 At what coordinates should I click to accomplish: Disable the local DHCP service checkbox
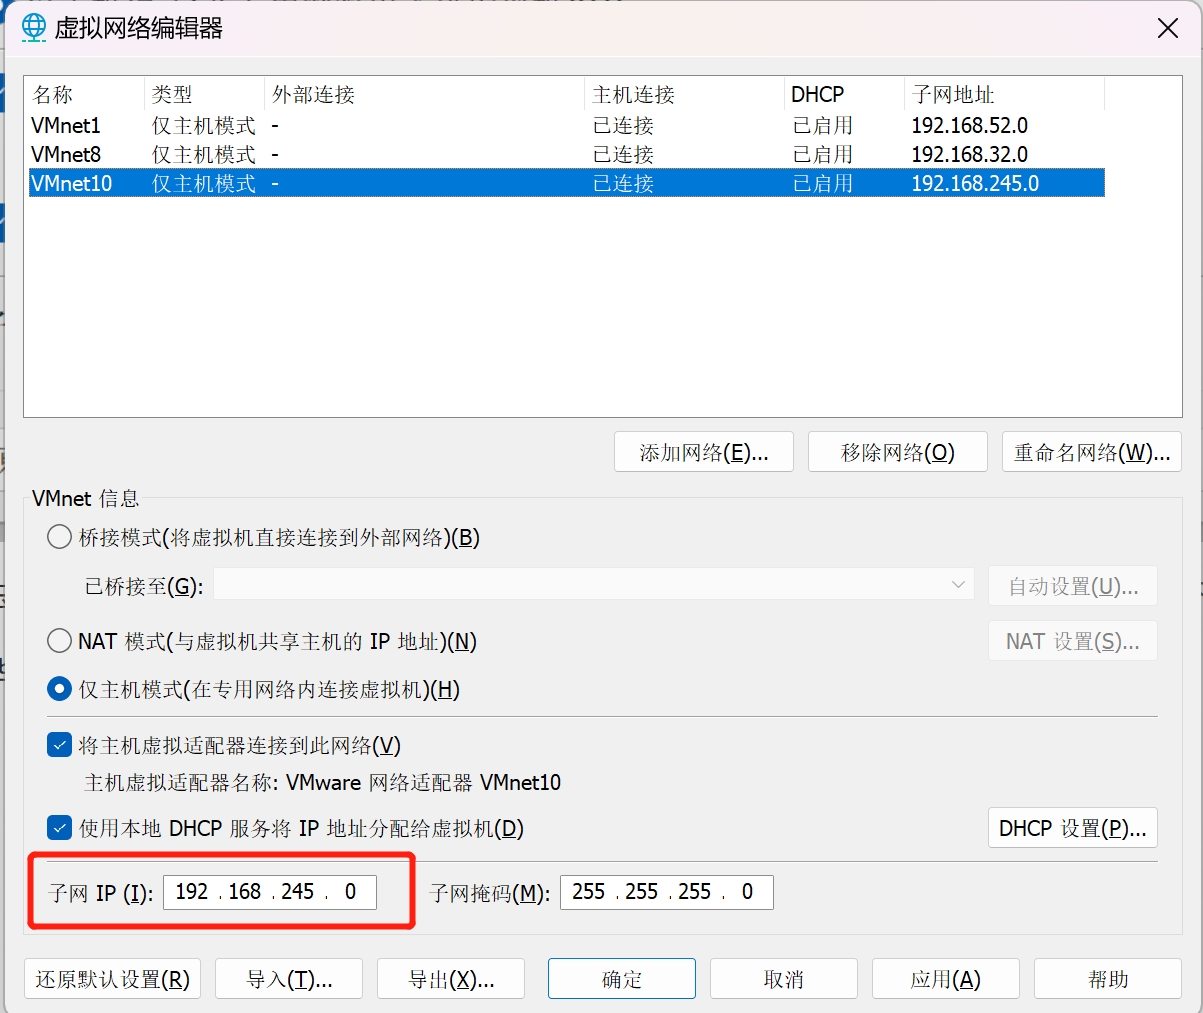(x=59, y=828)
